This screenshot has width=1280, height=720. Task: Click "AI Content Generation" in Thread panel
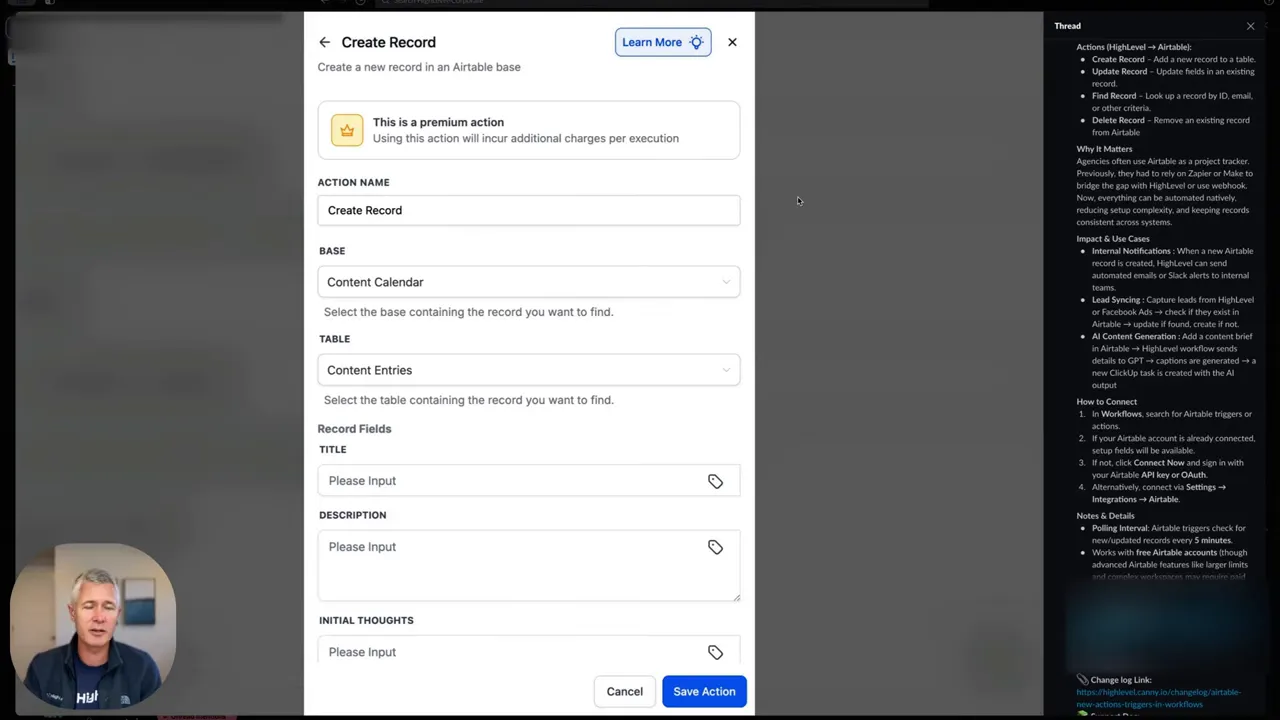1134,337
